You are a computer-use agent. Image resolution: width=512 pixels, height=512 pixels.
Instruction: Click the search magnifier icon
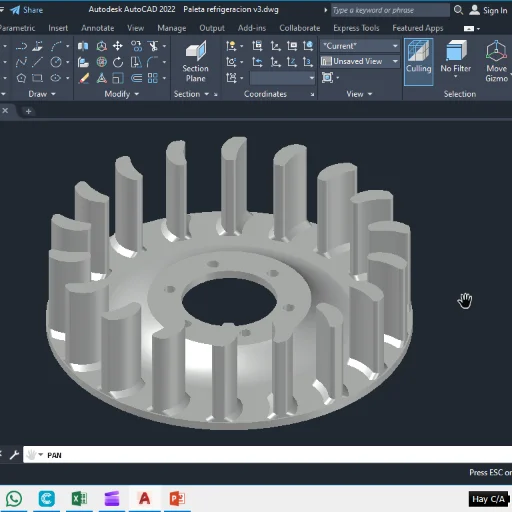[458, 10]
